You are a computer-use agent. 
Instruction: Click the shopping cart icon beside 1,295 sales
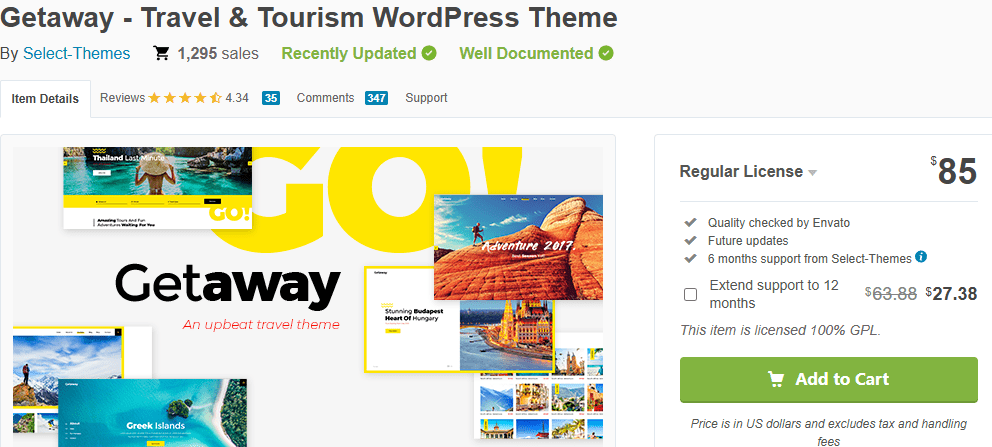[161, 54]
